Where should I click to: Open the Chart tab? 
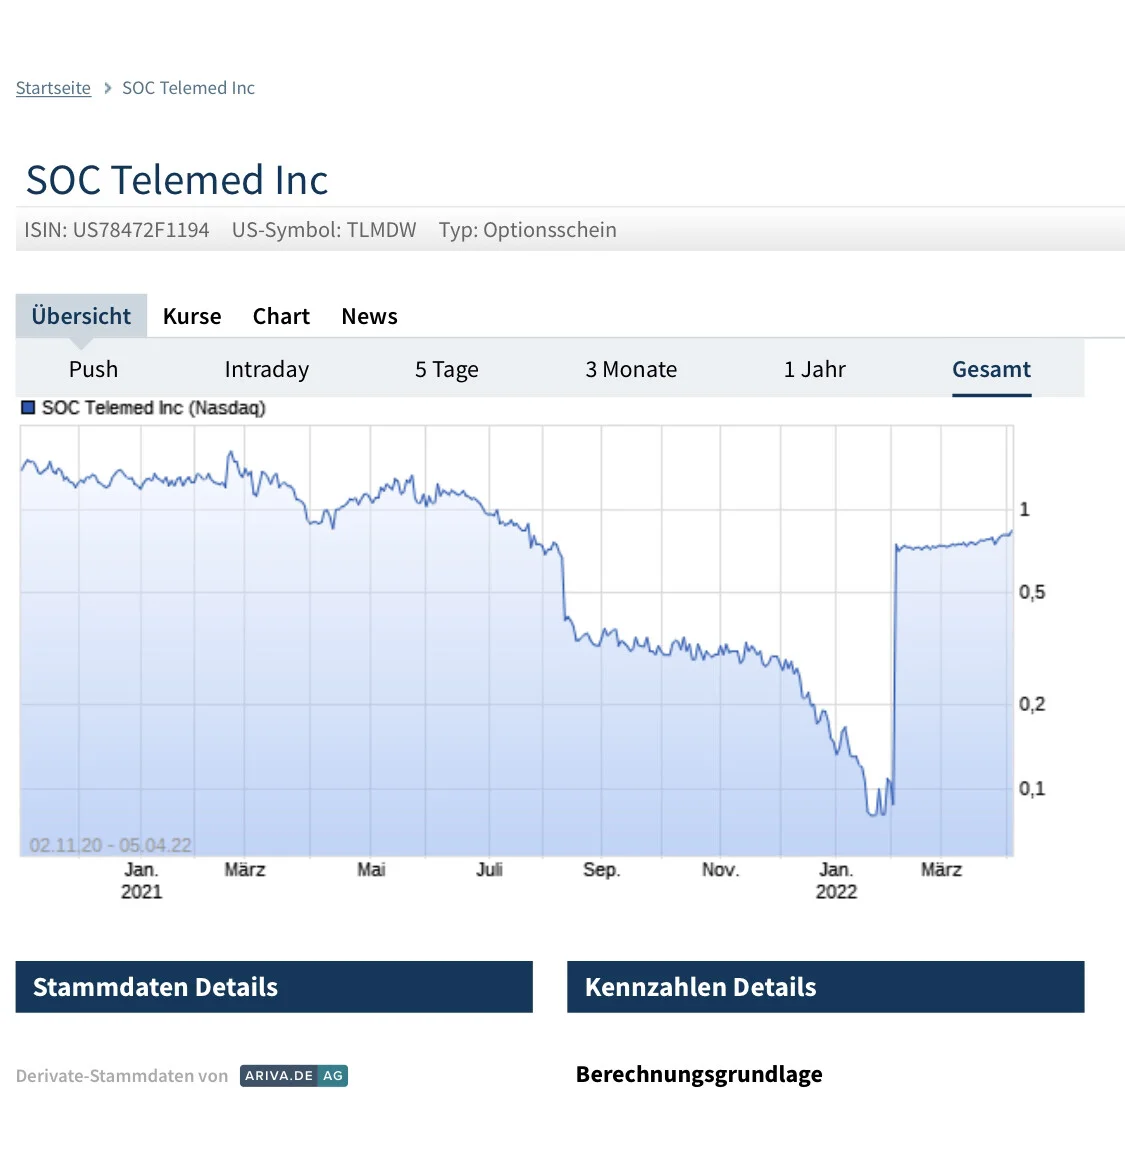coord(281,316)
